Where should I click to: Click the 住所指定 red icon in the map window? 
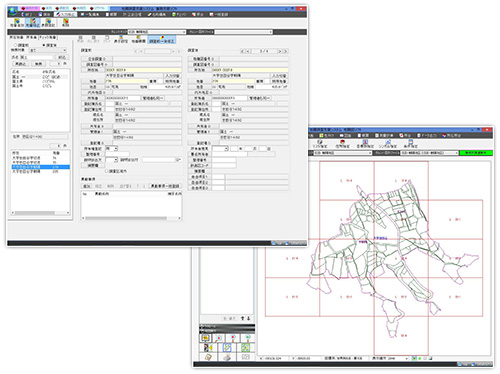click(x=342, y=144)
